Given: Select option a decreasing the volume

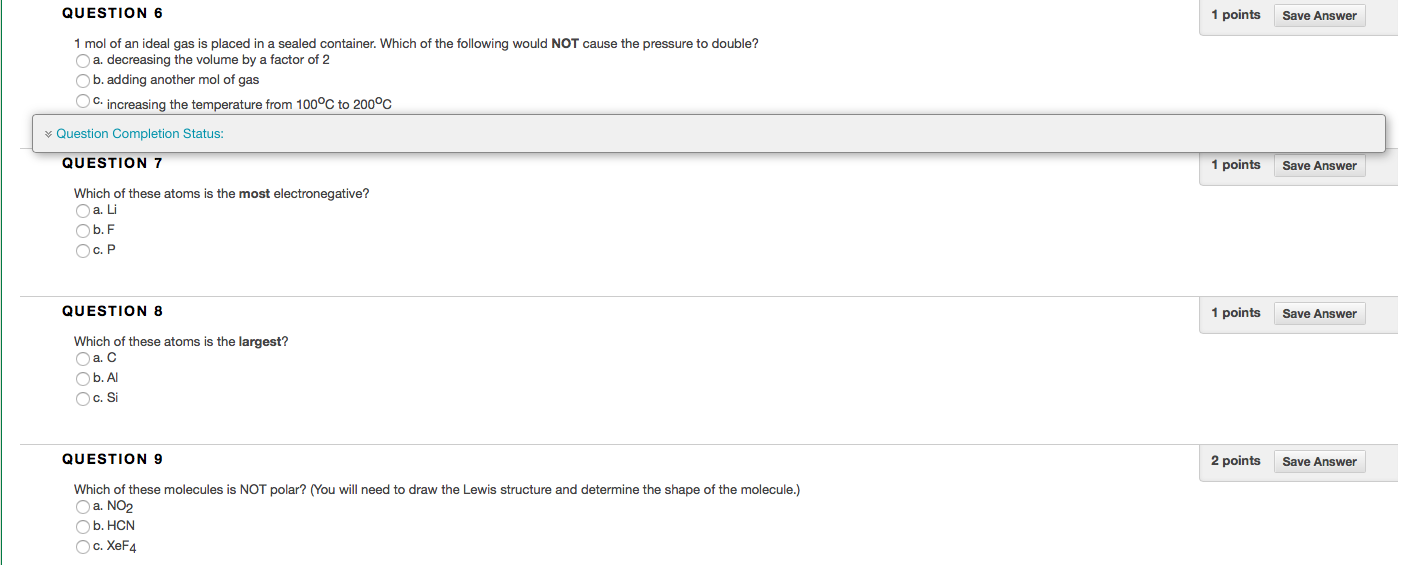Looking at the screenshot, I should 83,61.
